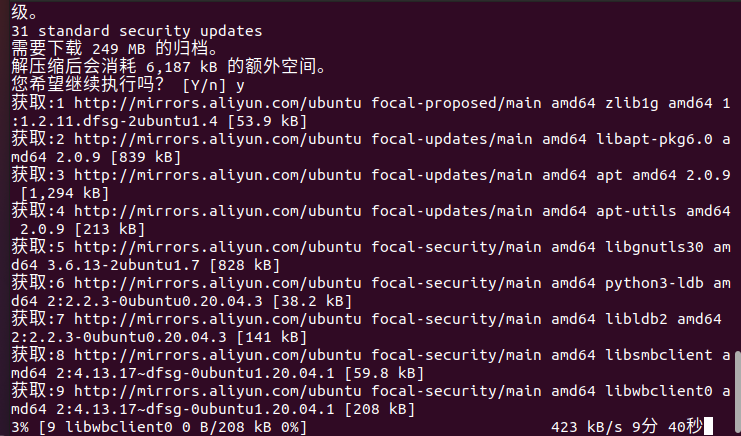The image size is (741, 436).
Task: Click the 423 kB/s download speed text
Action: pos(587,427)
